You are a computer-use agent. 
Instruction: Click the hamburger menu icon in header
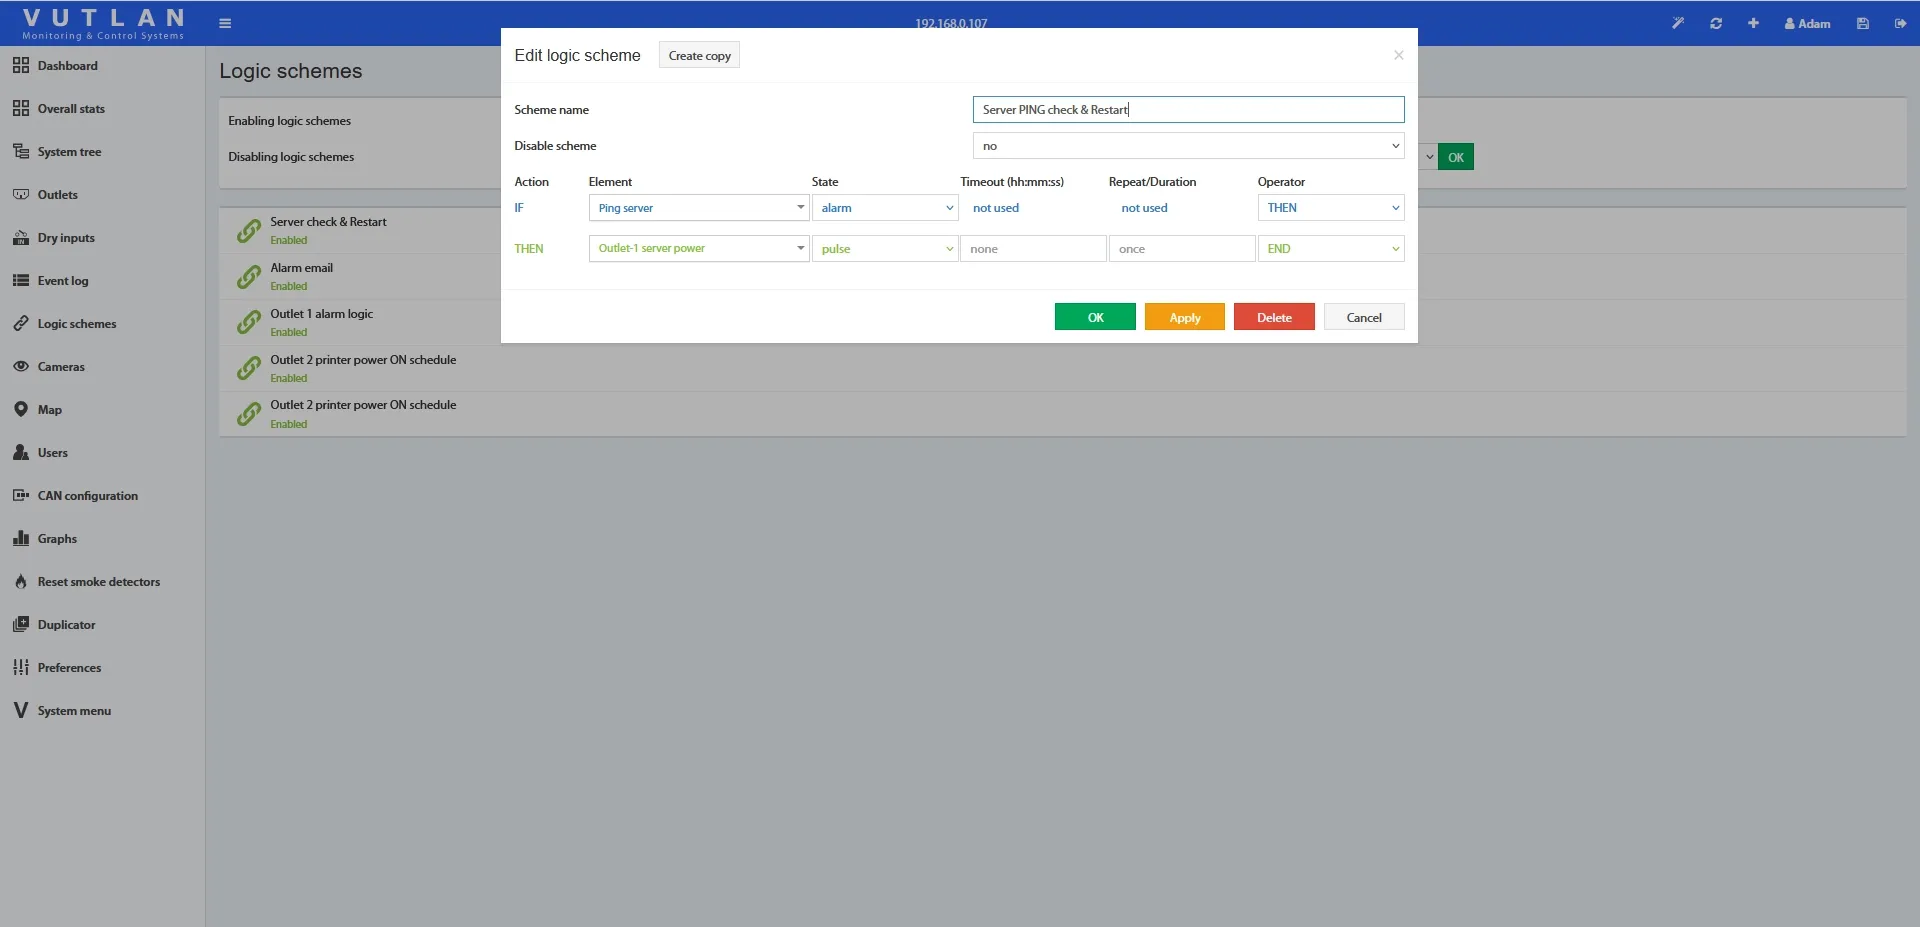click(225, 23)
